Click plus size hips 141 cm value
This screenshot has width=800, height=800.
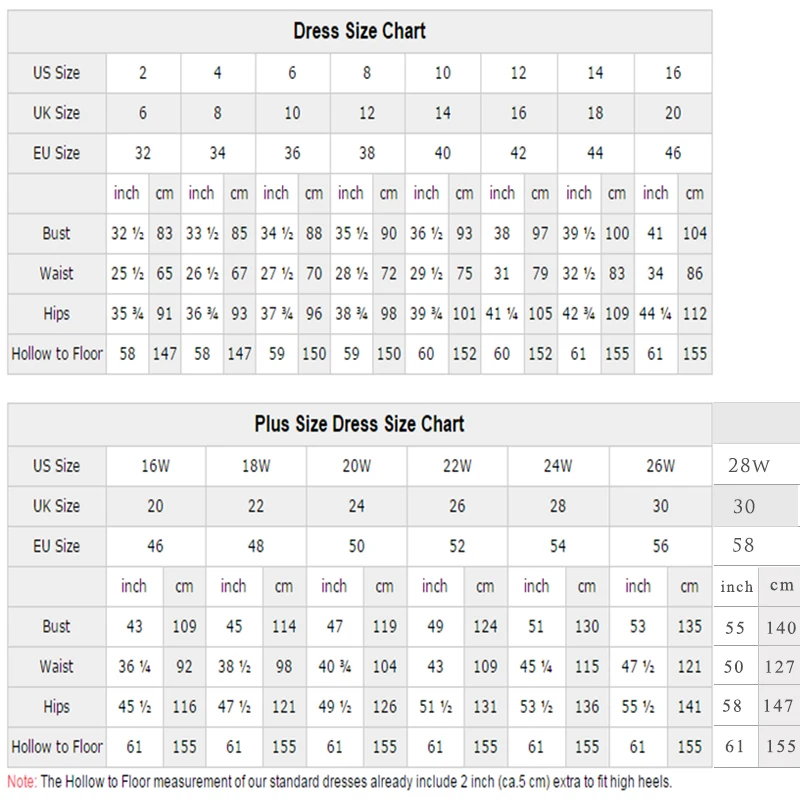point(689,707)
